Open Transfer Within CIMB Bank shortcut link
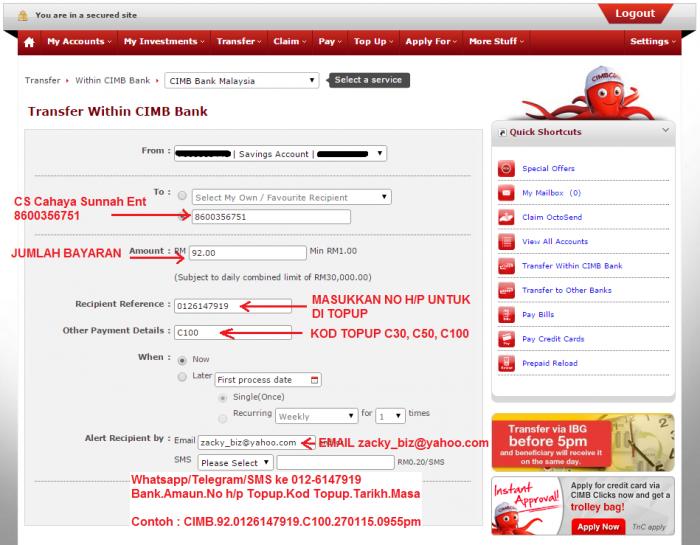 tap(572, 266)
